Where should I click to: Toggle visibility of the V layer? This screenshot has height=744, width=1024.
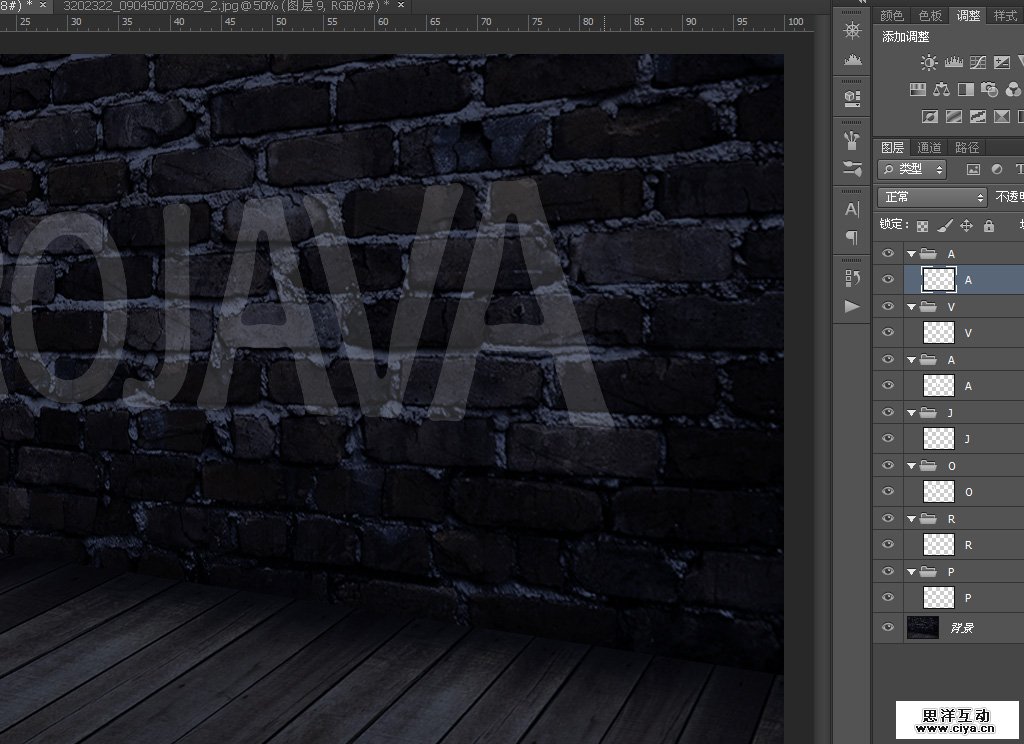click(887, 333)
